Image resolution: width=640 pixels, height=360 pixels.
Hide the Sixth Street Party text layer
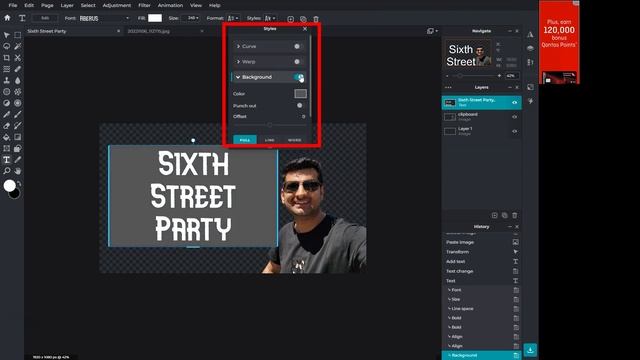point(514,102)
